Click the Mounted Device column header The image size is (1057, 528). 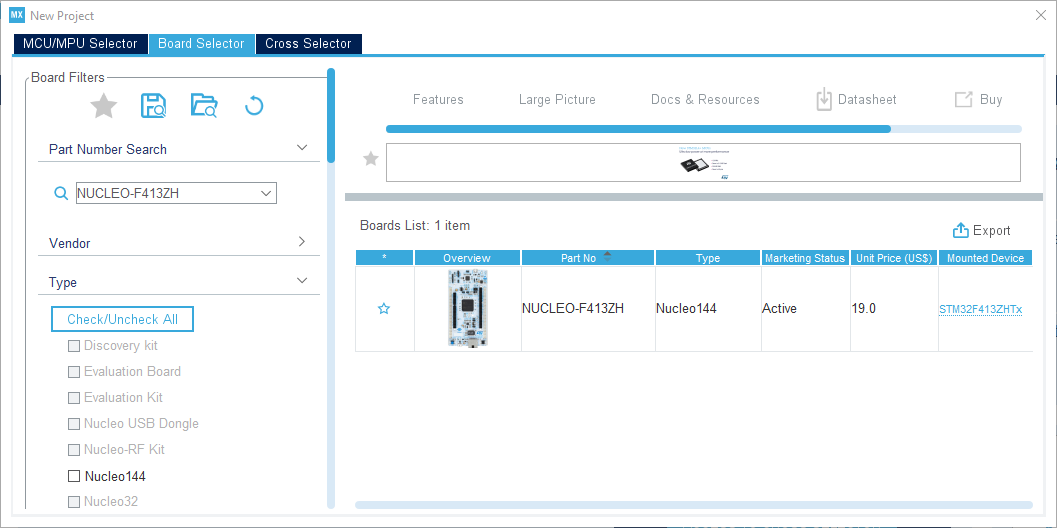985,258
